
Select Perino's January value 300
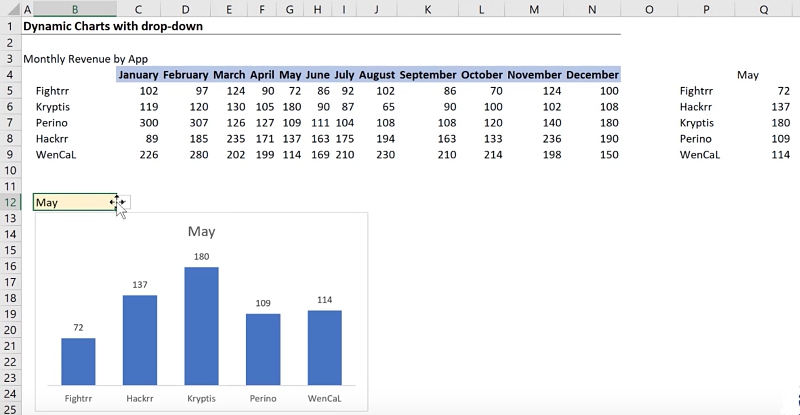148,123
